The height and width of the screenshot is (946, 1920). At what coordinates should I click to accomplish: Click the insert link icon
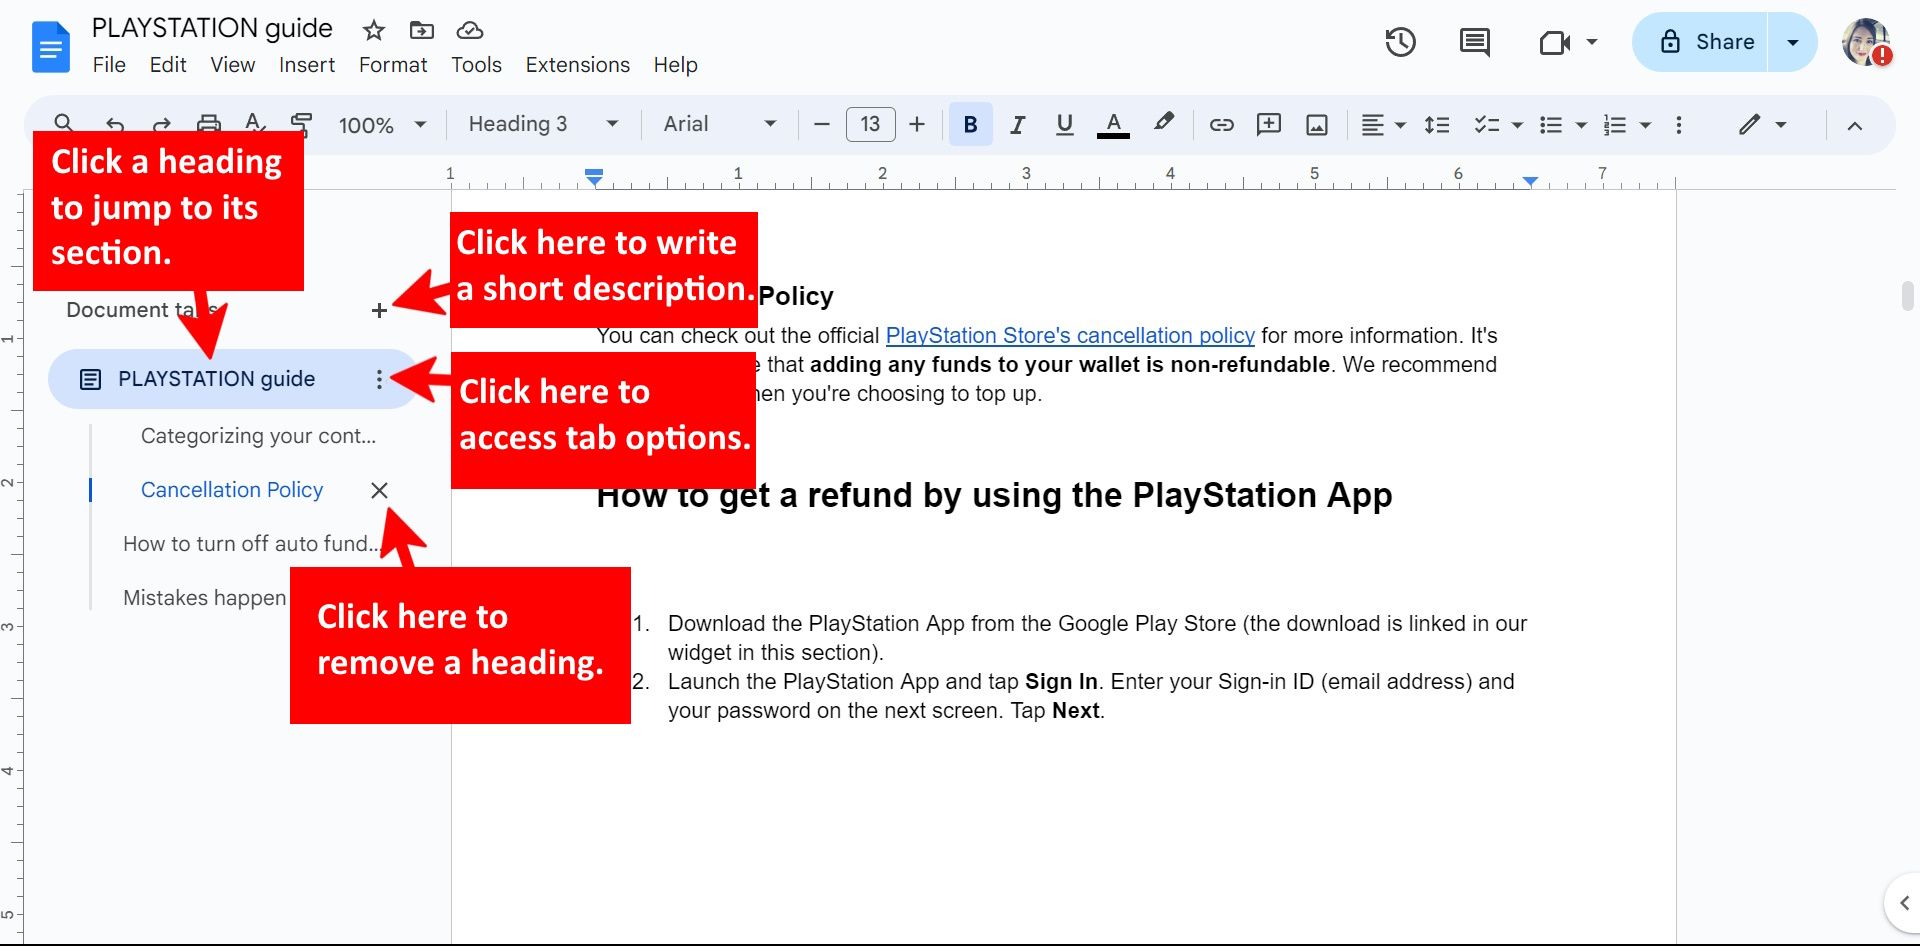[x=1221, y=125]
